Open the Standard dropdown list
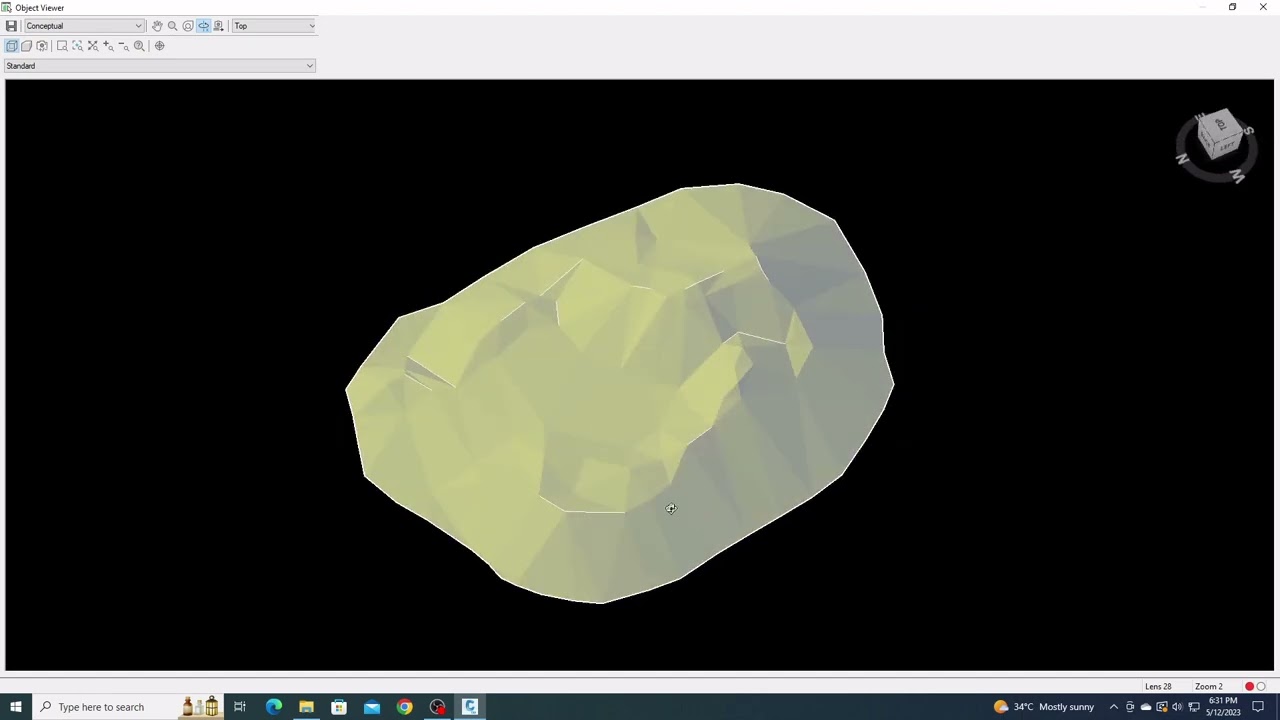1280x720 pixels. pos(160,66)
